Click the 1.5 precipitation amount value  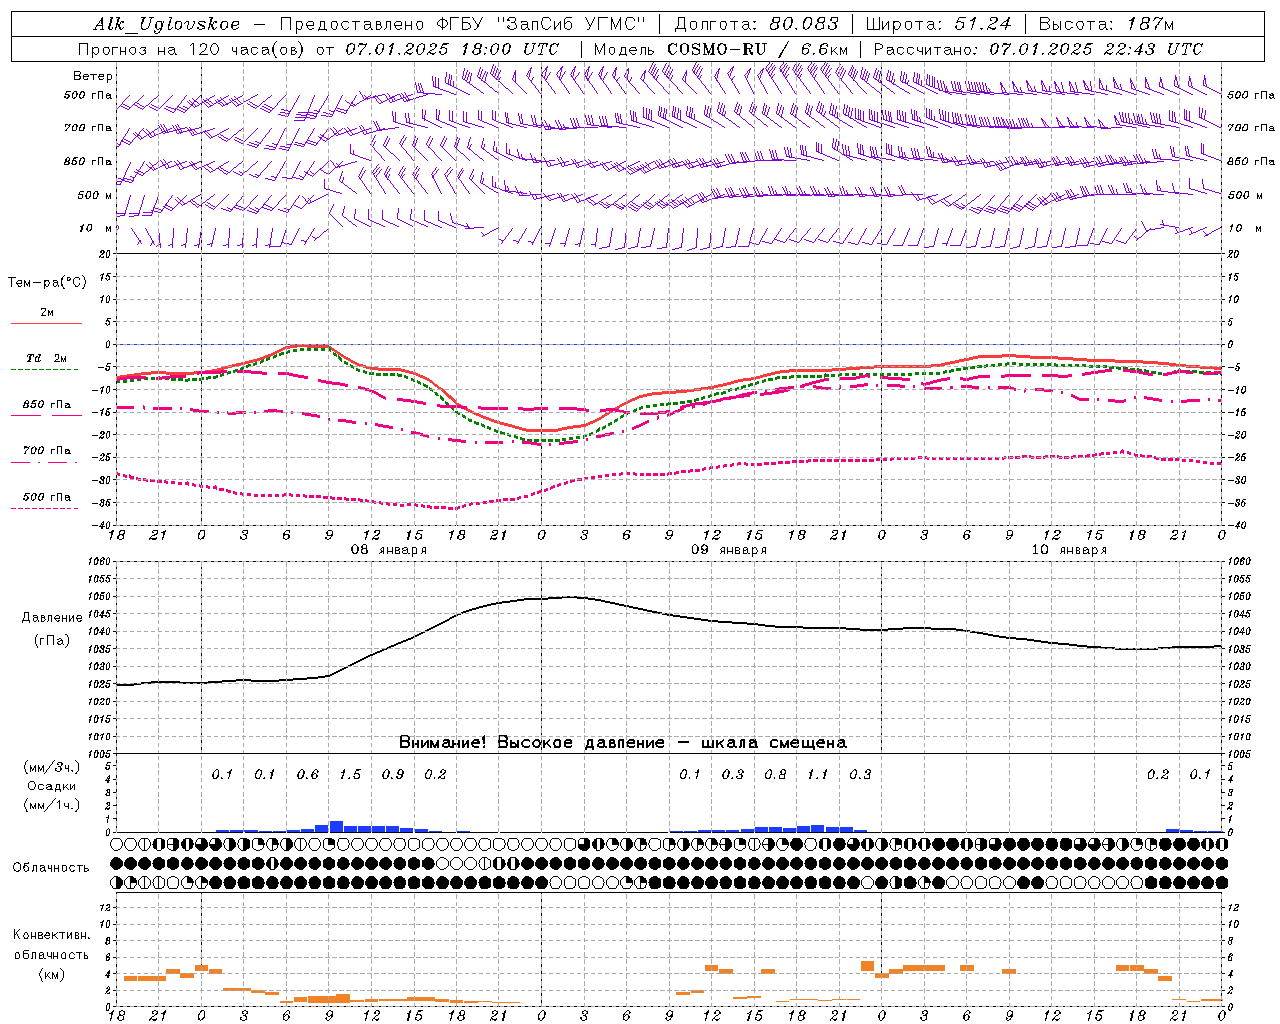pos(350,775)
